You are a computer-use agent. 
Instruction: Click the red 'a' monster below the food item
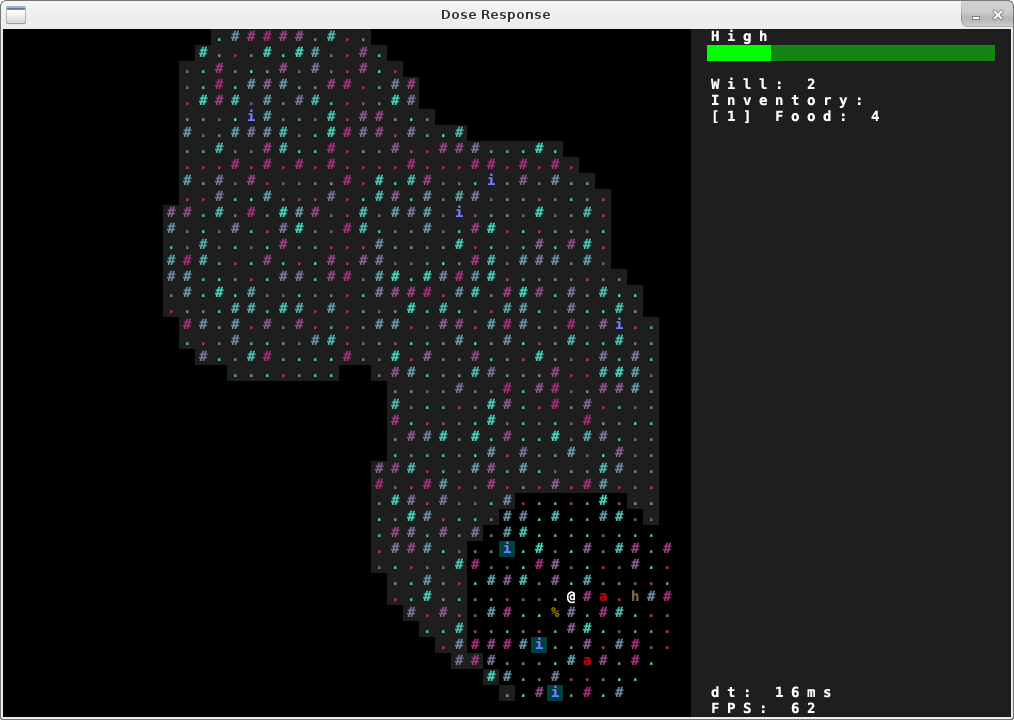click(587, 660)
